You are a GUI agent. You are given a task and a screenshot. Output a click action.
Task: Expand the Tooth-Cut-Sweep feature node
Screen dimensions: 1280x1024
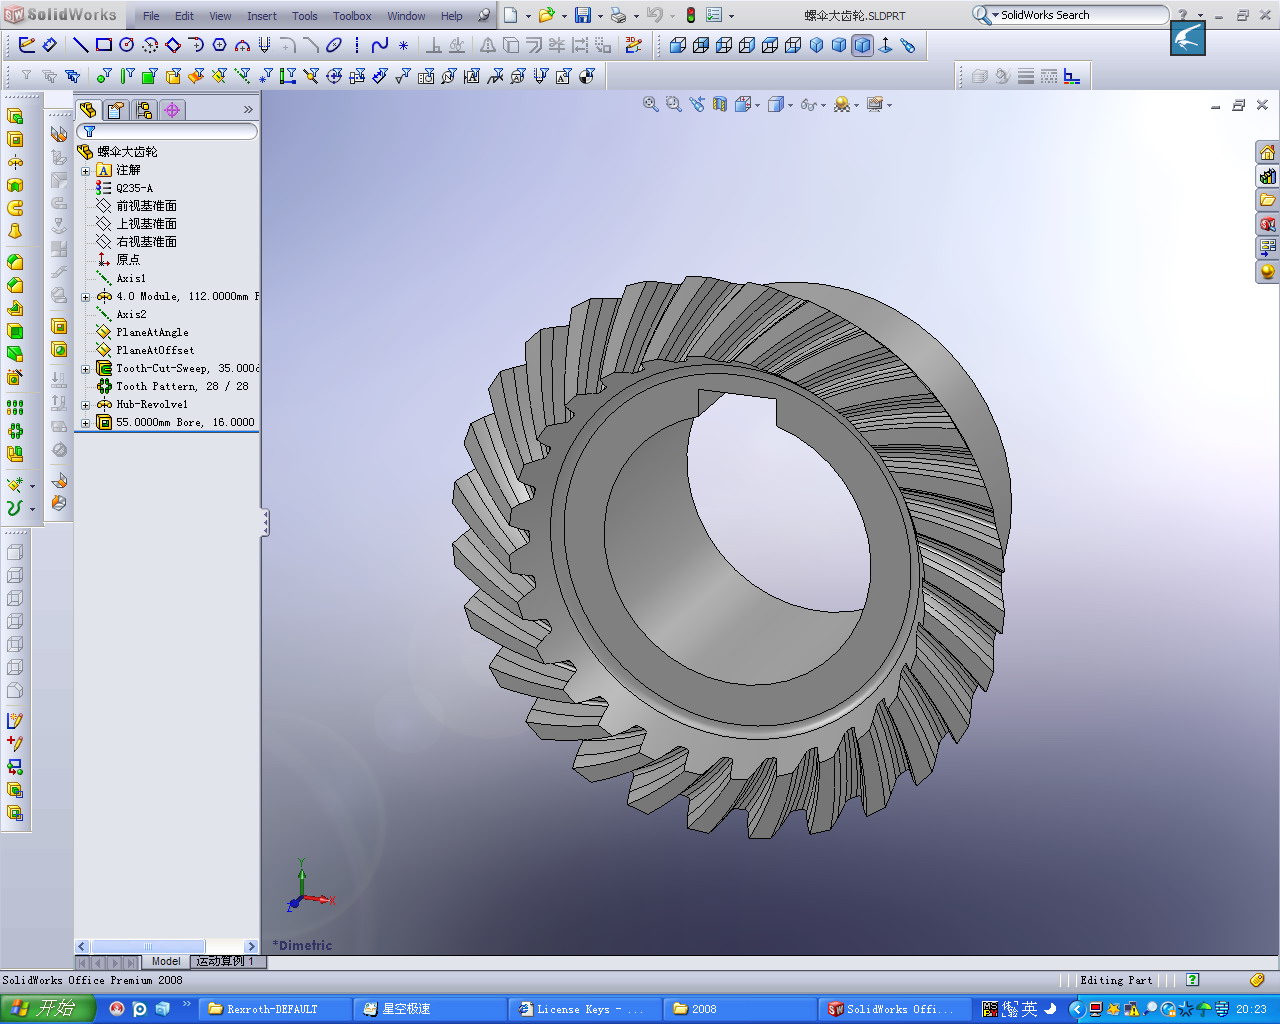pos(86,368)
